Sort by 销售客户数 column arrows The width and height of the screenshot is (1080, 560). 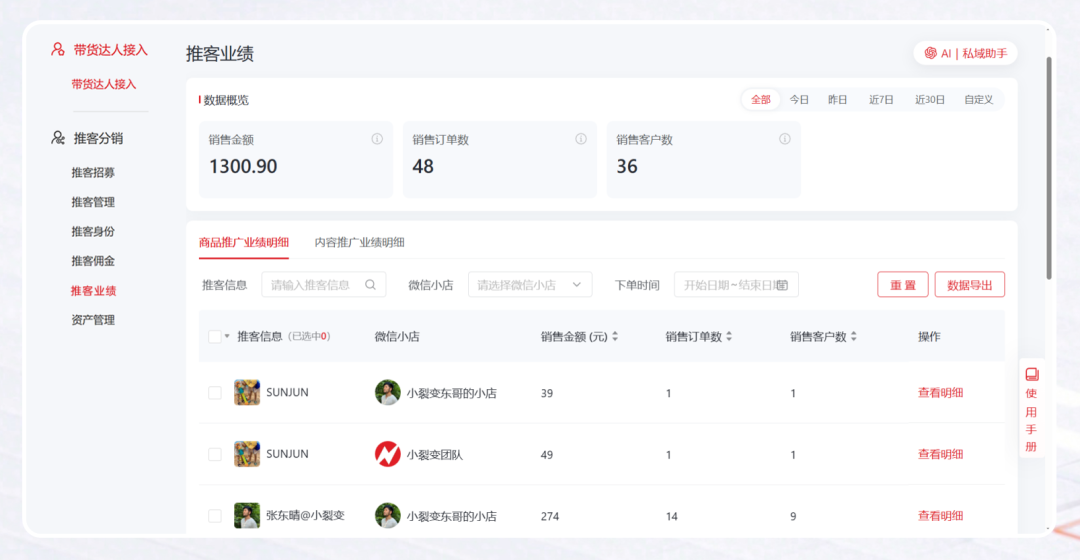(x=853, y=337)
